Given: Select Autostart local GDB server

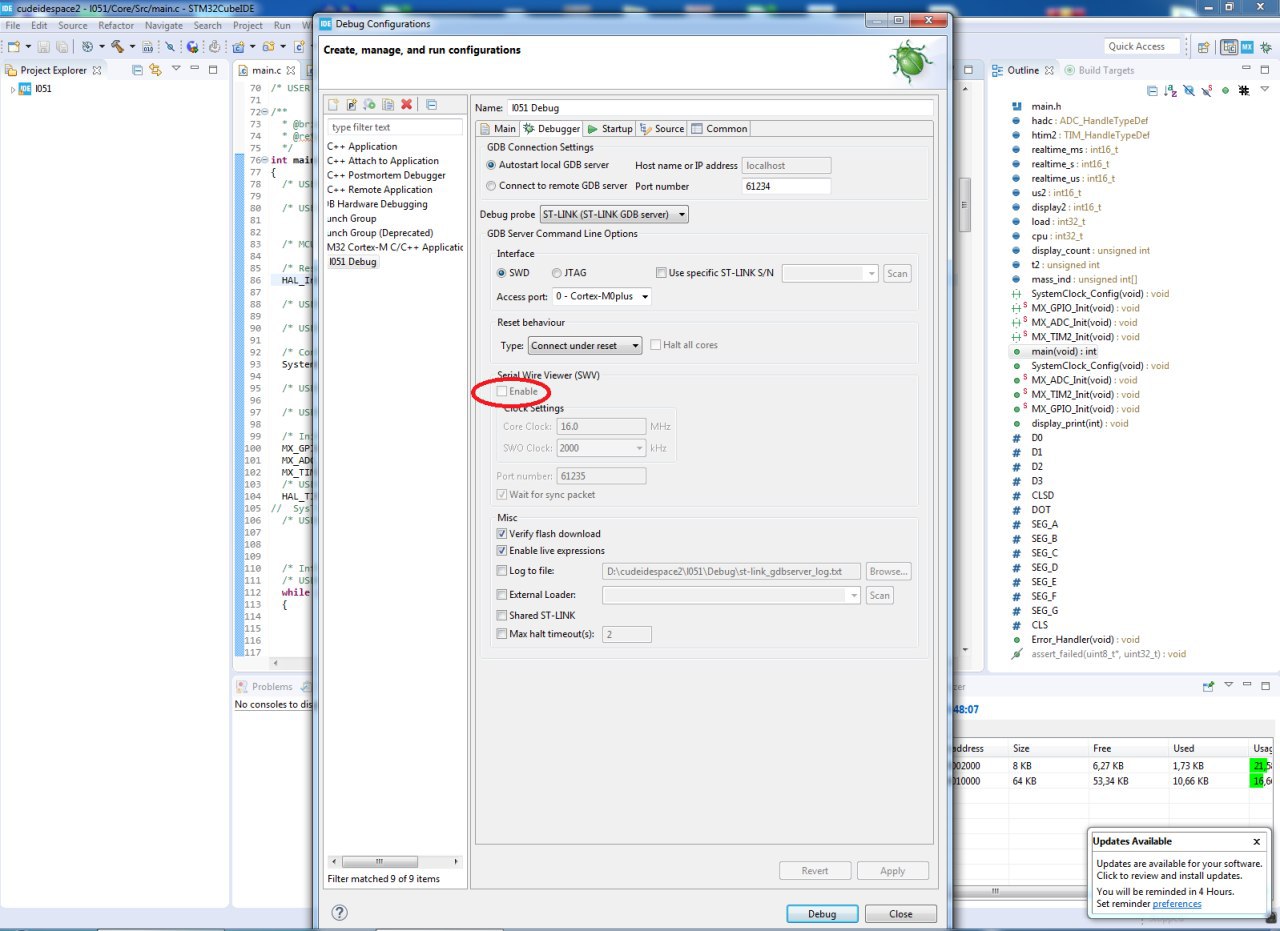Looking at the screenshot, I should [x=491, y=165].
